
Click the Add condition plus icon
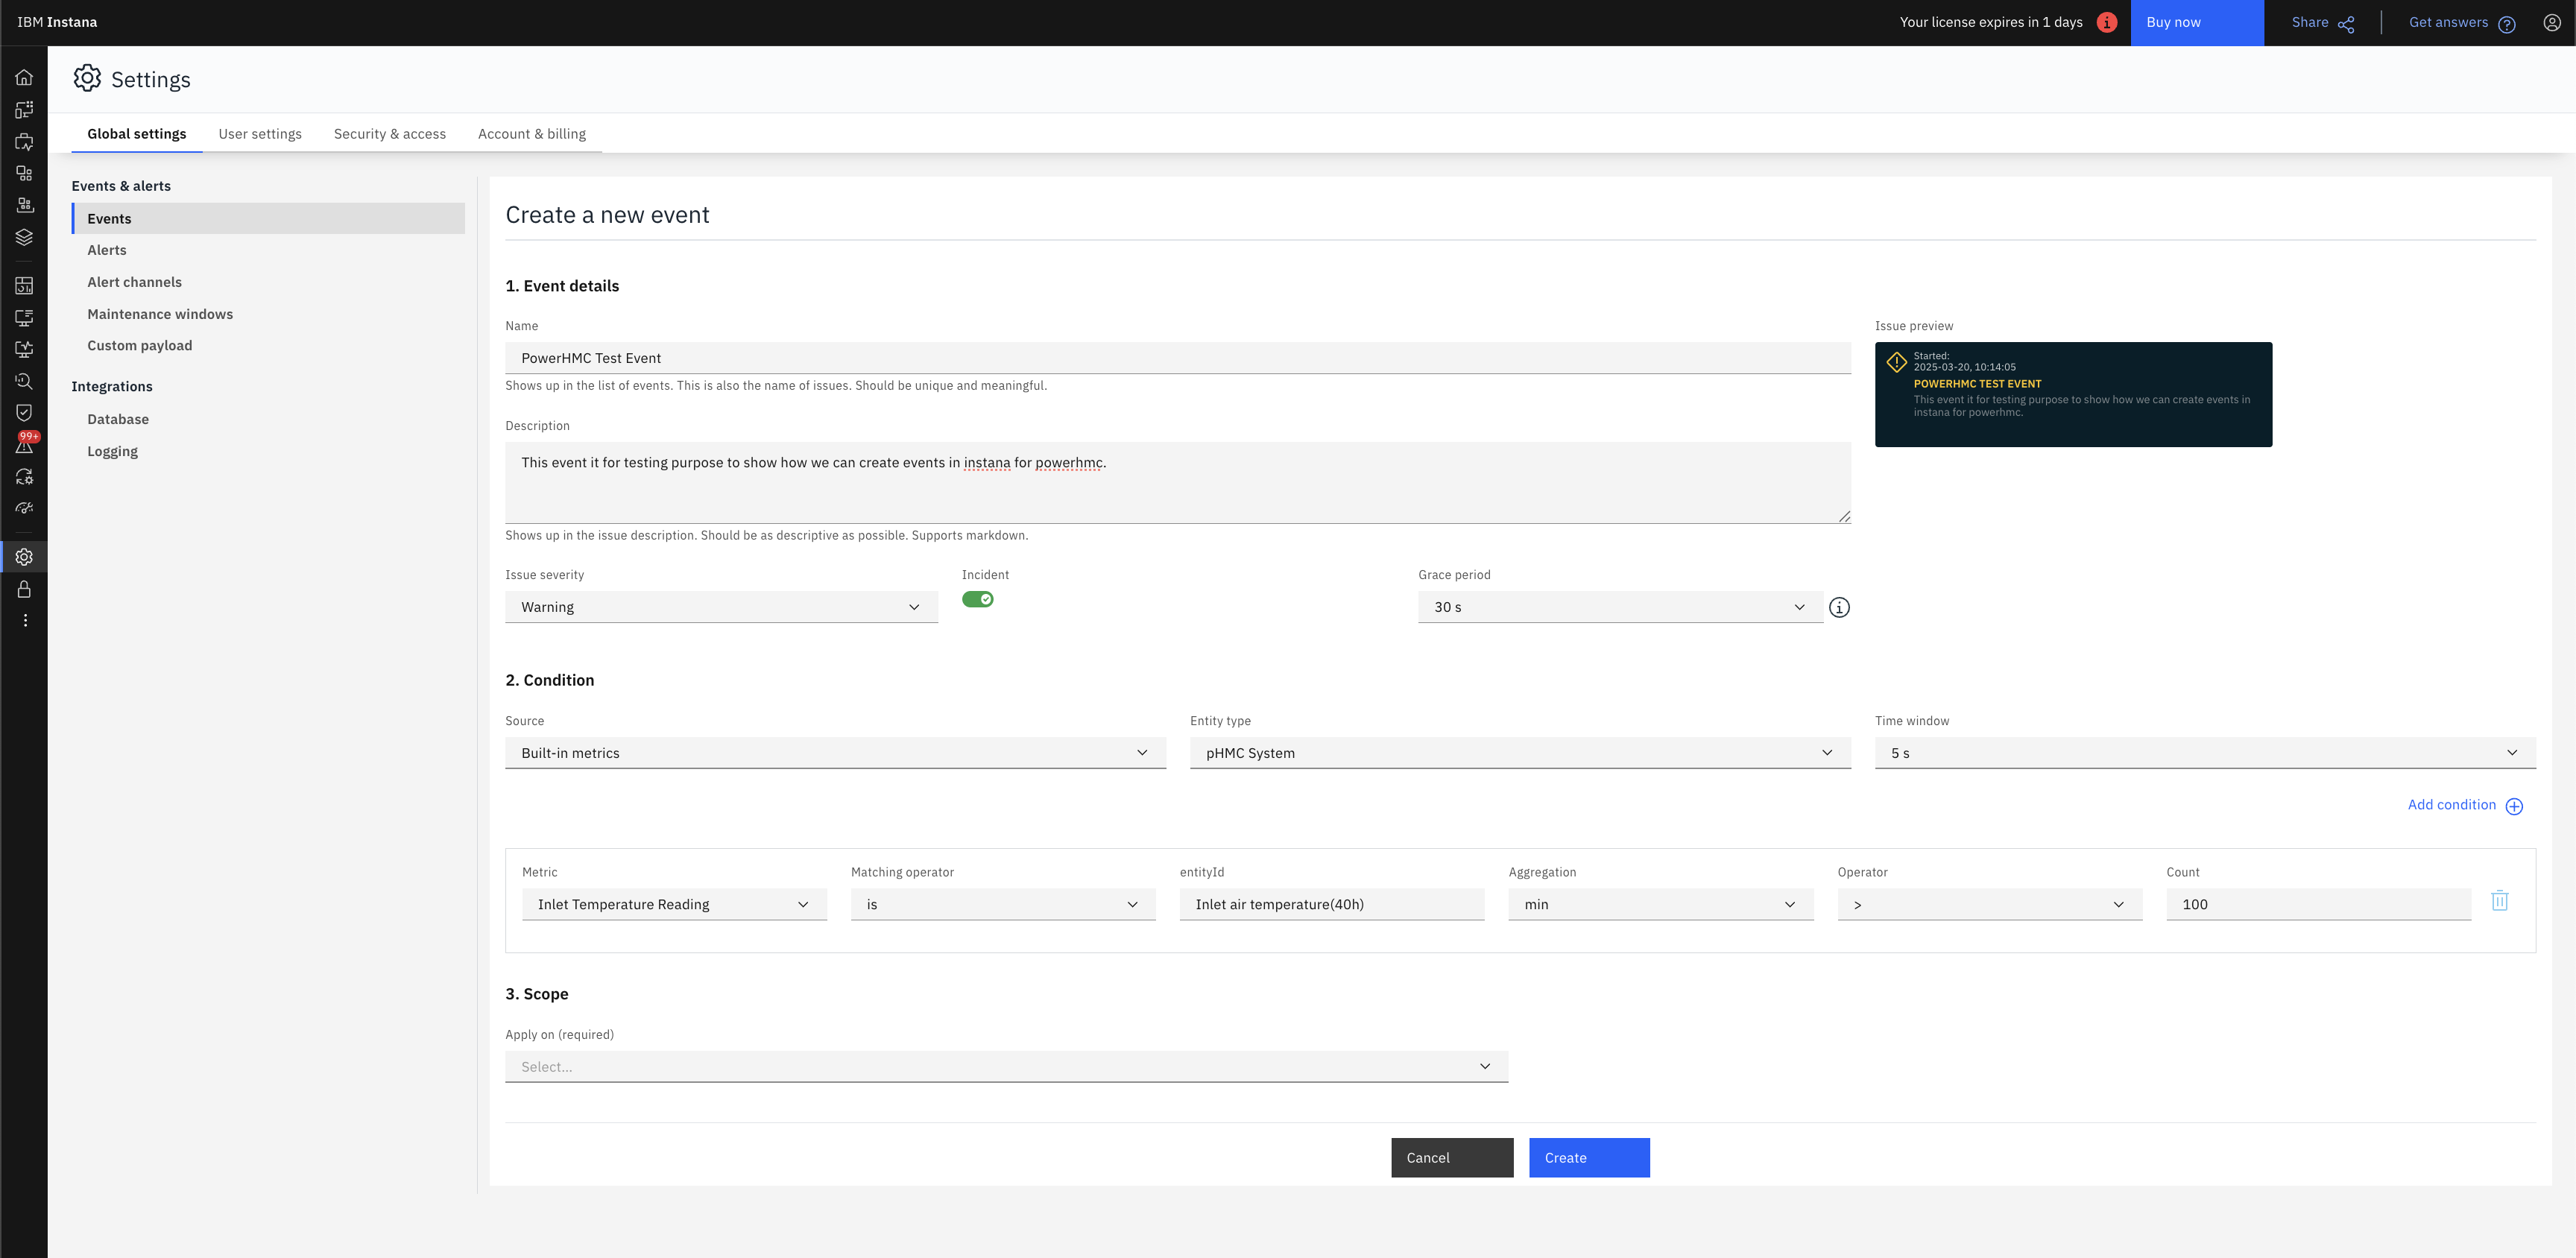pos(2514,806)
